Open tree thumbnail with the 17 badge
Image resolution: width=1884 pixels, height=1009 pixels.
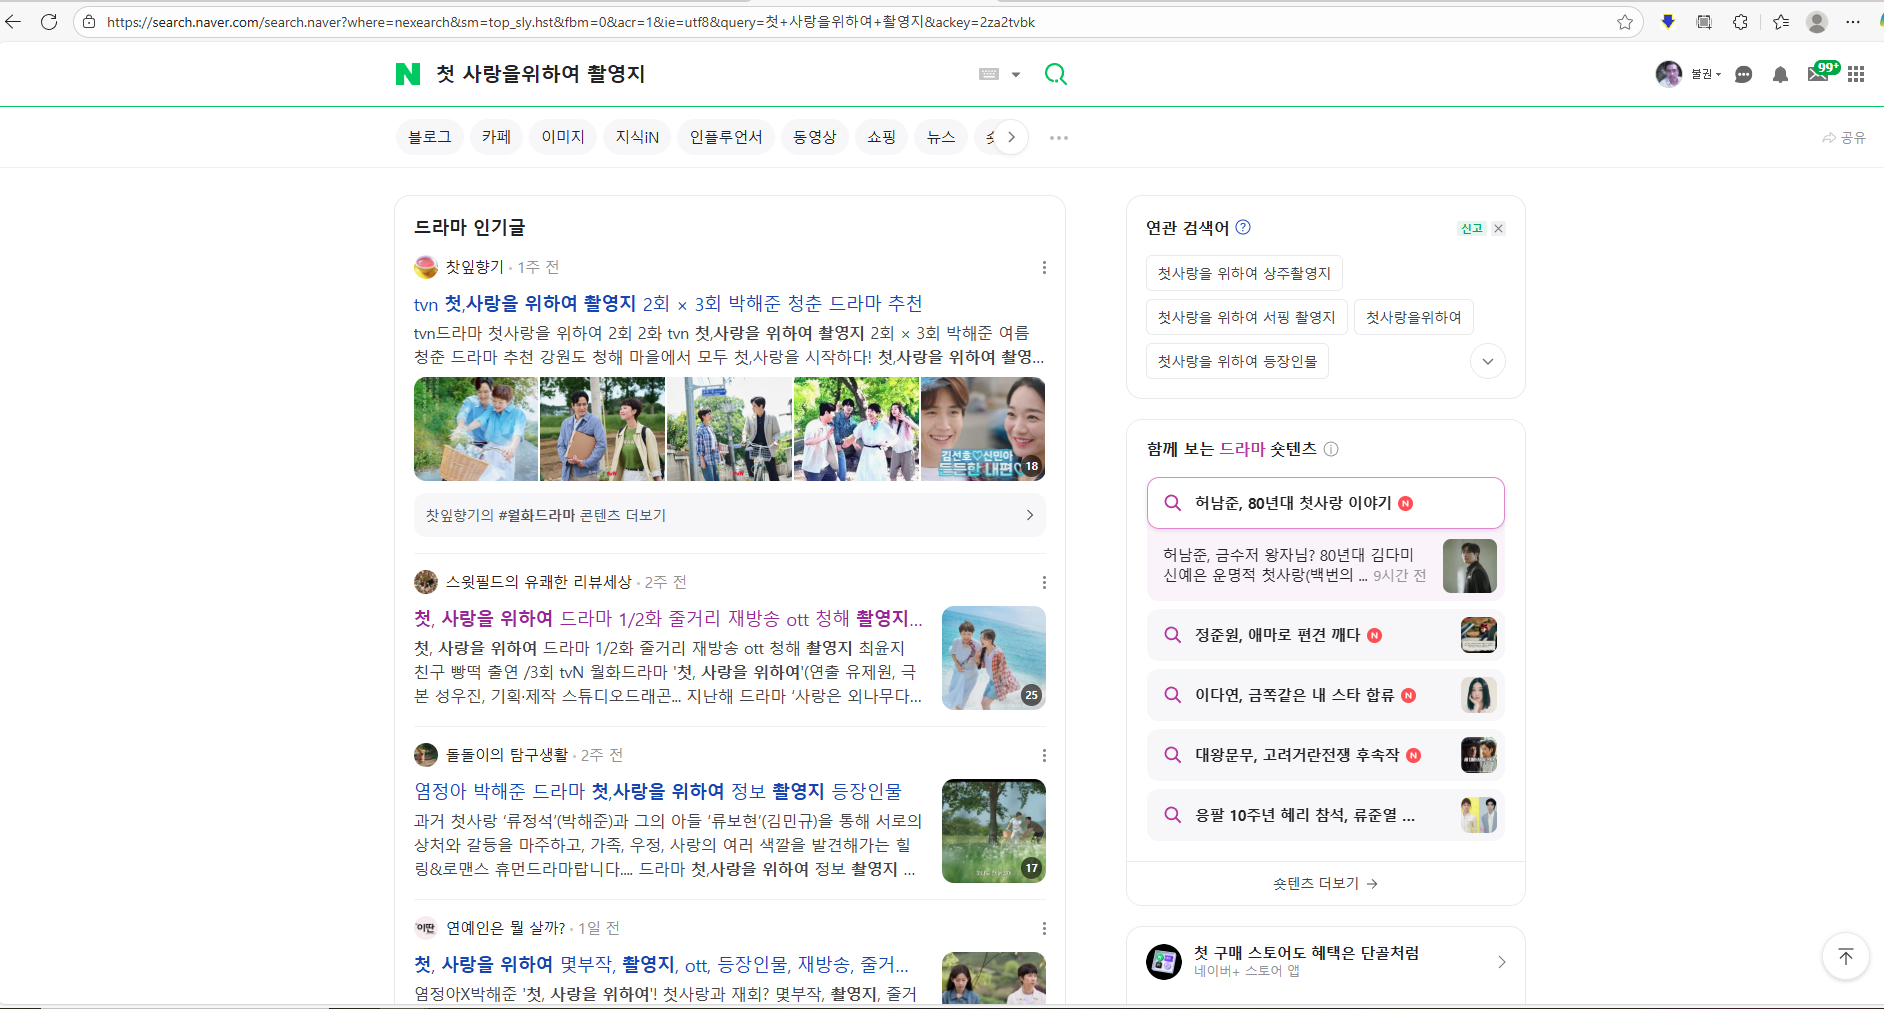click(994, 831)
